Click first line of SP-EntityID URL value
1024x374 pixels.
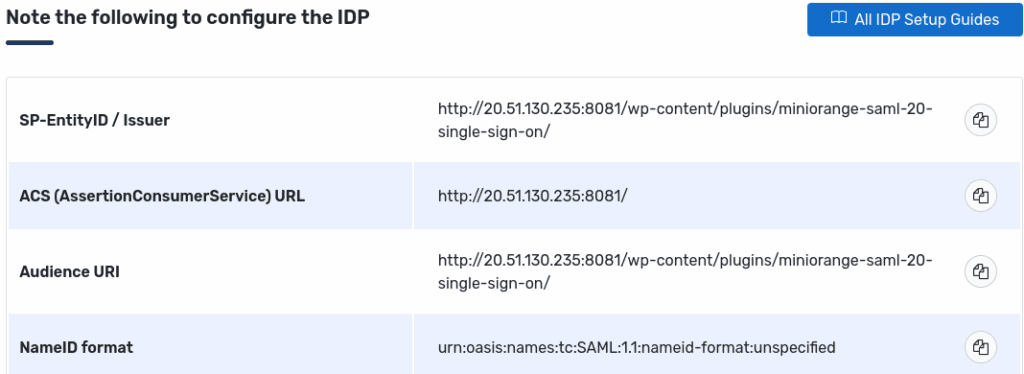tap(685, 109)
